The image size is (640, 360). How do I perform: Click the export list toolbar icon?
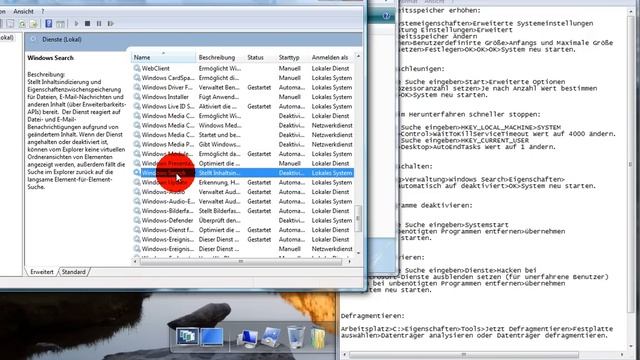click(x=33, y=24)
